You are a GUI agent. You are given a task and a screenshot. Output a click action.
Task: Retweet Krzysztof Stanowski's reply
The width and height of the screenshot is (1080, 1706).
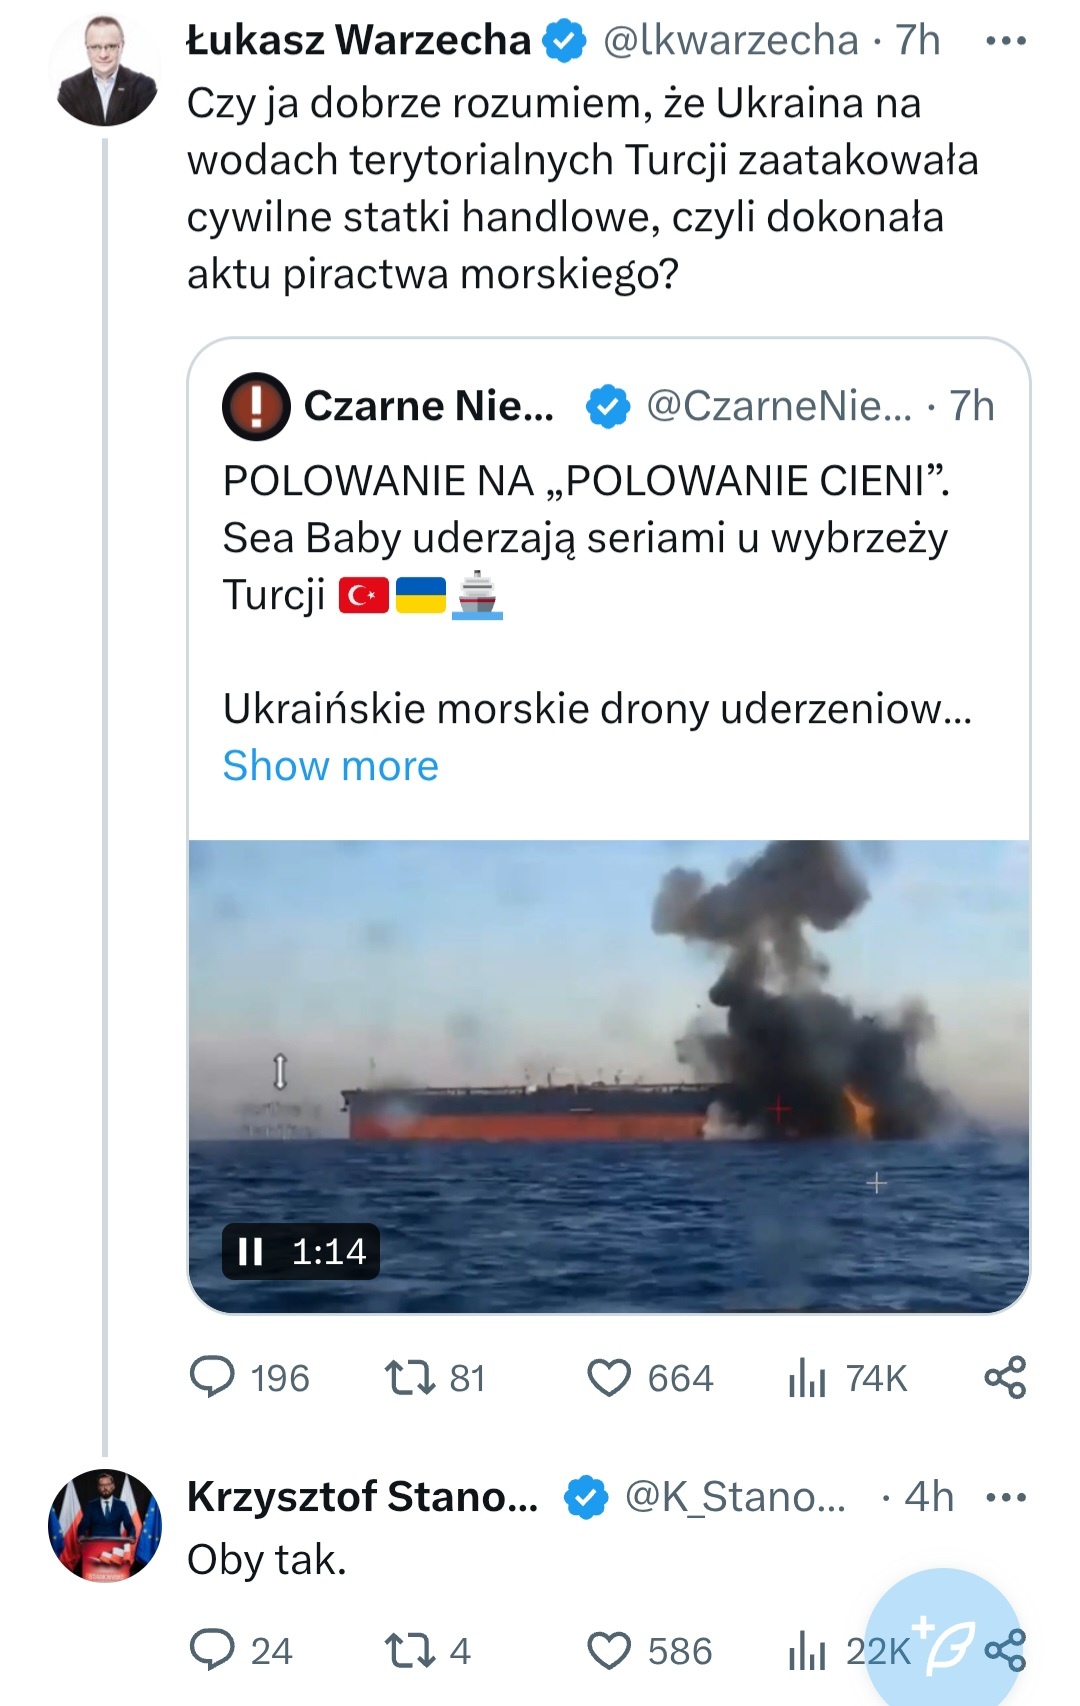409,1650
